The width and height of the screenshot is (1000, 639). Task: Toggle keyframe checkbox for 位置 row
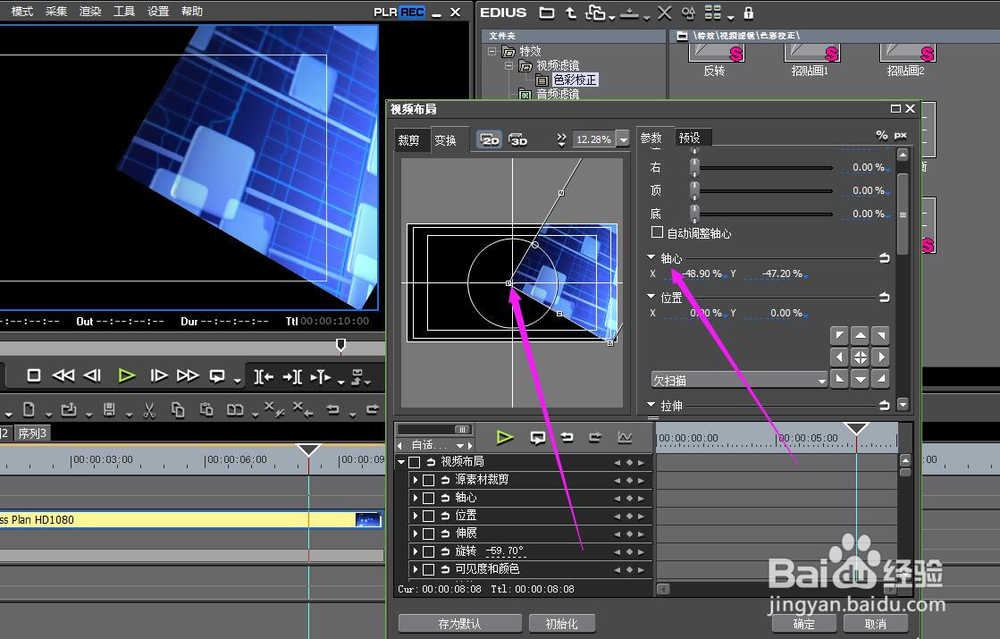pyautogui.click(x=429, y=515)
